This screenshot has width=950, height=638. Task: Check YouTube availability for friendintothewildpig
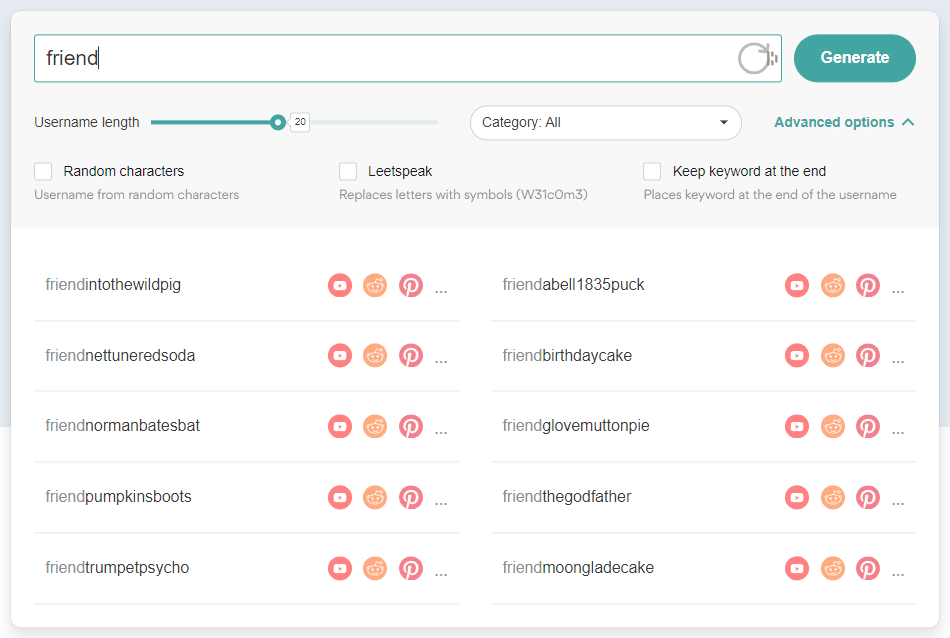coord(340,285)
